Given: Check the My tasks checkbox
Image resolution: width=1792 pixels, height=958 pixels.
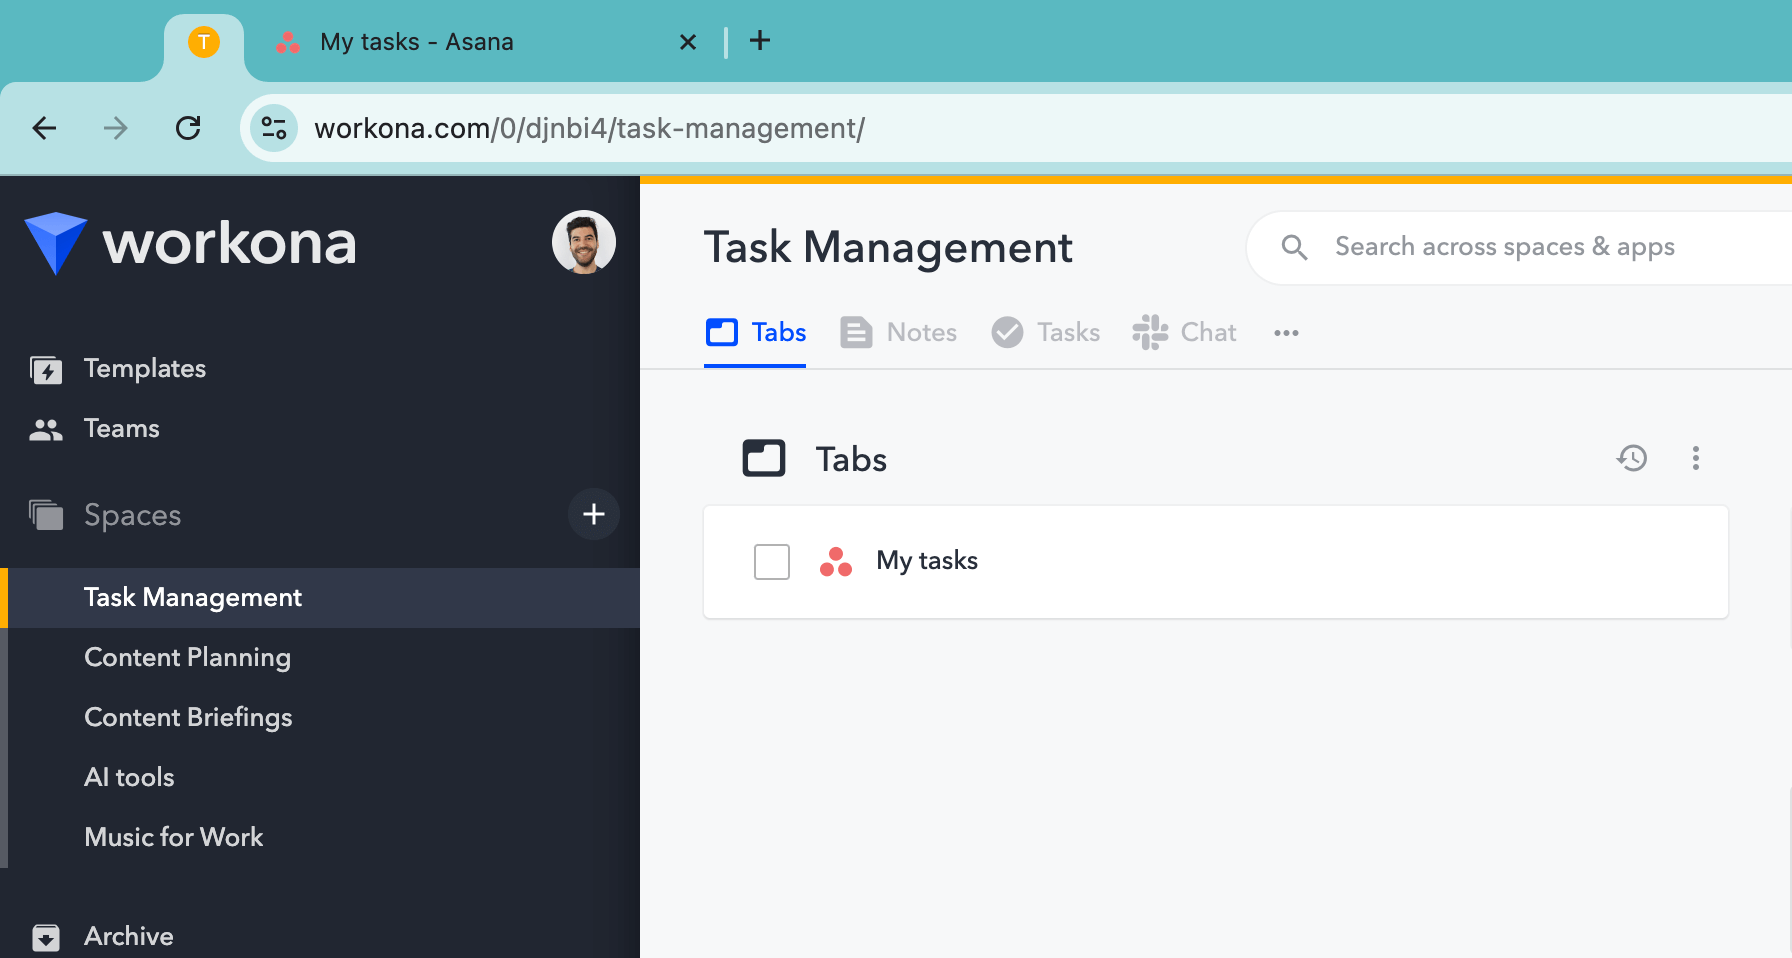Looking at the screenshot, I should pyautogui.click(x=772, y=562).
